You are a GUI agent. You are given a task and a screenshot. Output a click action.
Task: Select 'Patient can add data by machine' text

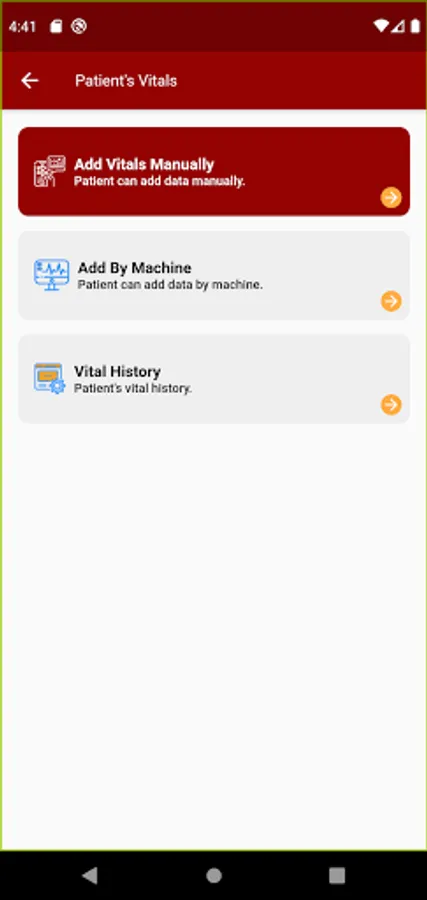(170, 285)
